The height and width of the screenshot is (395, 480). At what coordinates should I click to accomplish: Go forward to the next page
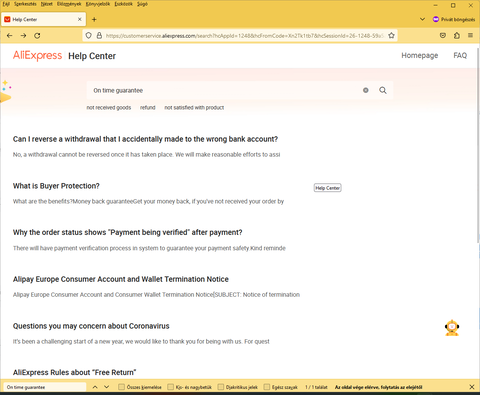(23, 35)
